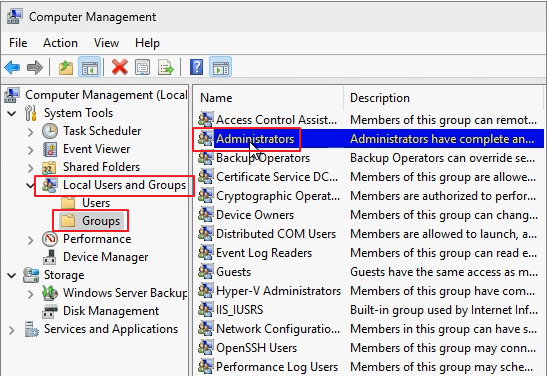This screenshot has width=547, height=376.
Task: Click the blue Help question mark icon
Action: click(x=196, y=67)
